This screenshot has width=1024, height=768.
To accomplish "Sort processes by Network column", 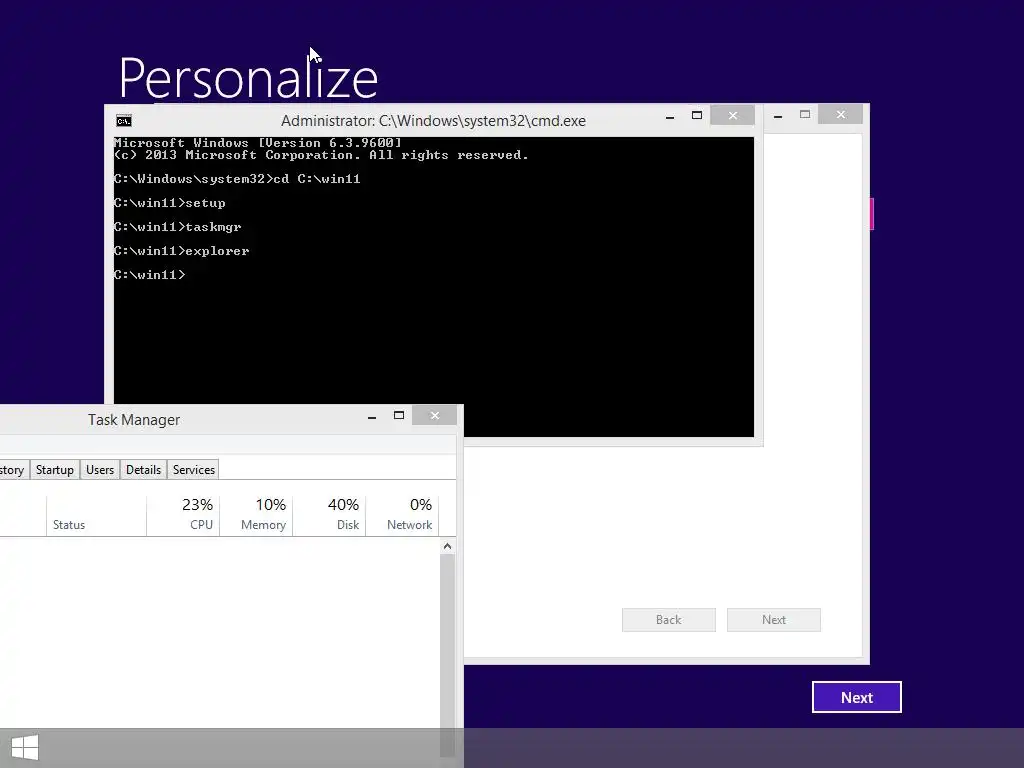I will point(402,515).
